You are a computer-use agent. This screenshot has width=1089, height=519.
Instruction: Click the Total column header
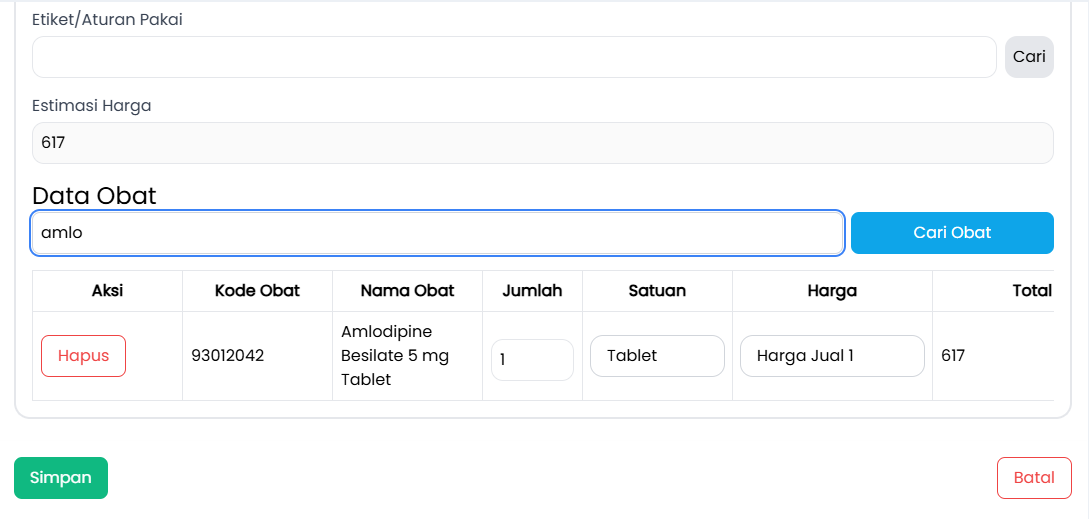tap(1031, 291)
